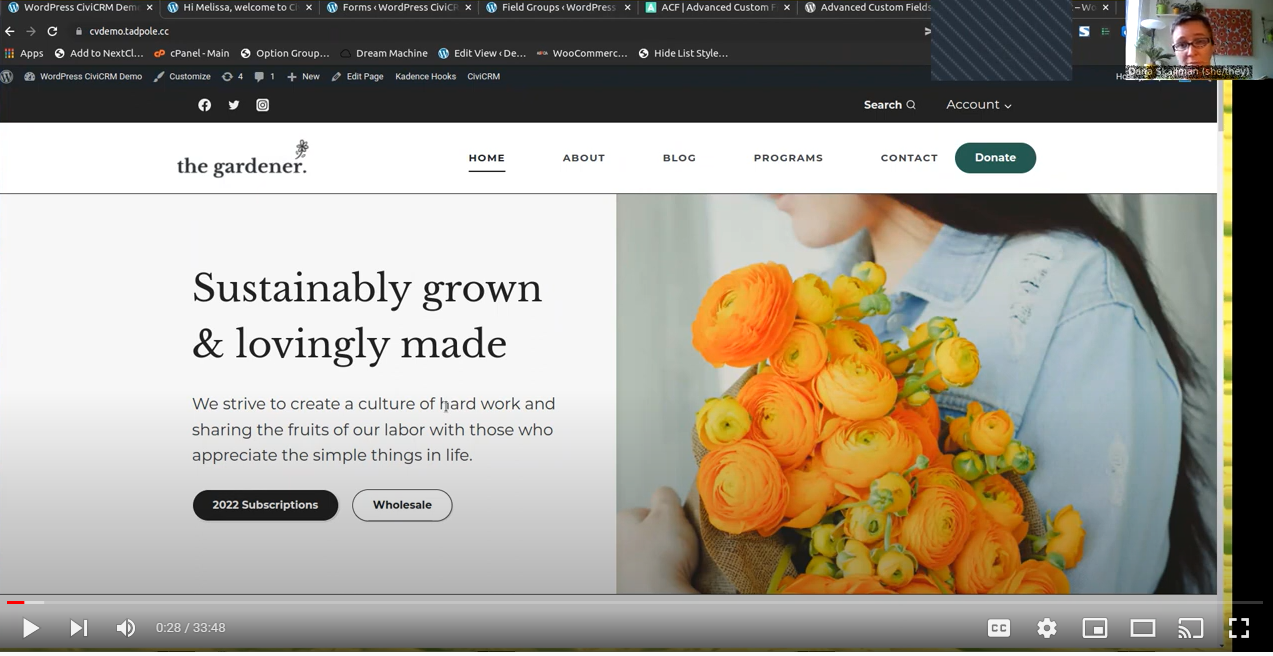The height and width of the screenshot is (656, 1273).
Task: Click the webcam thumbnail of the presenter
Action: click(x=1198, y=39)
